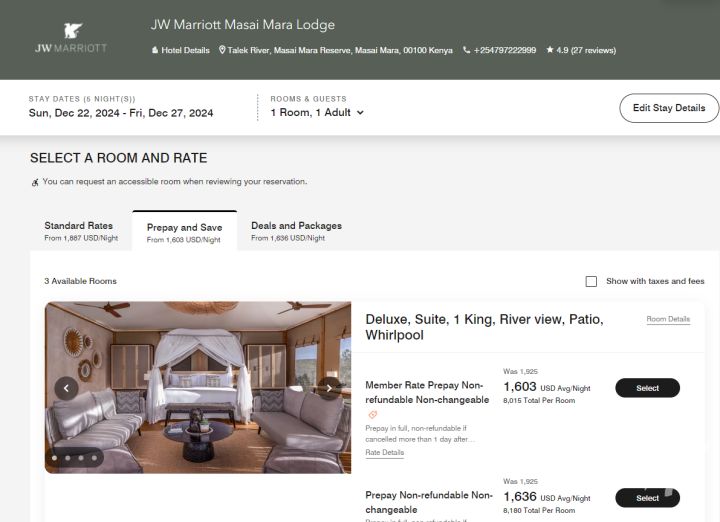The height and width of the screenshot is (522, 720).
Task: Open the Room Details link
Action: (668, 319)
